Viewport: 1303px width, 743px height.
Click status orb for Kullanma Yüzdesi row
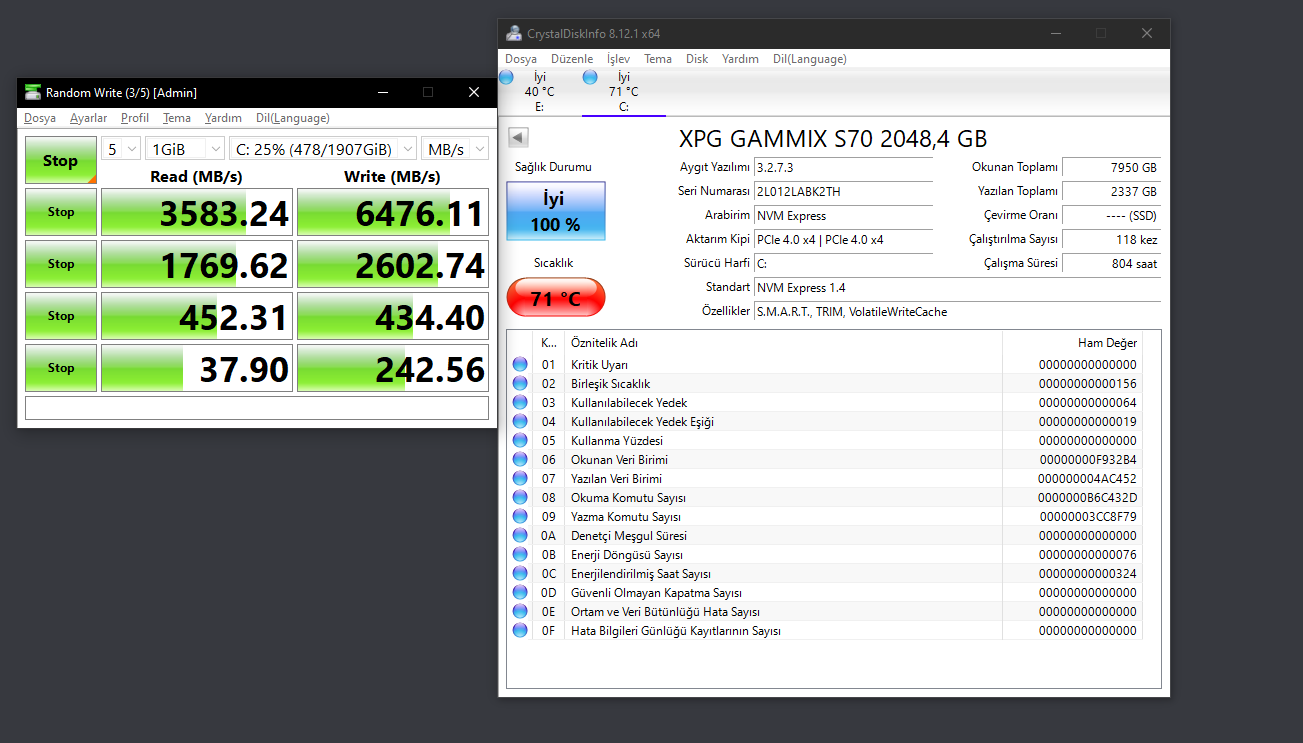[520, 440]
